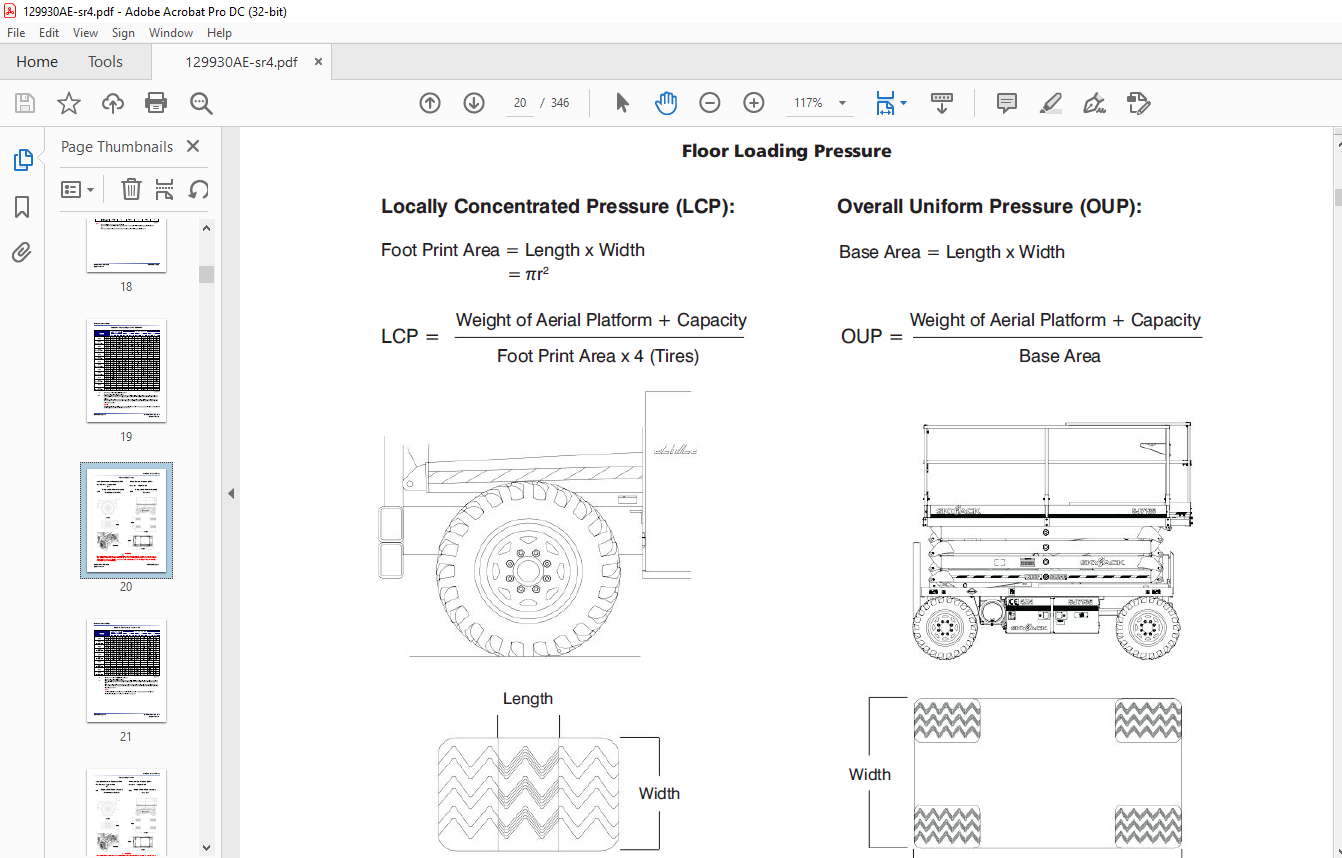This screenshot has height=858, width=1342.
Task: Go to next page arrow
Action: (474, 103)
